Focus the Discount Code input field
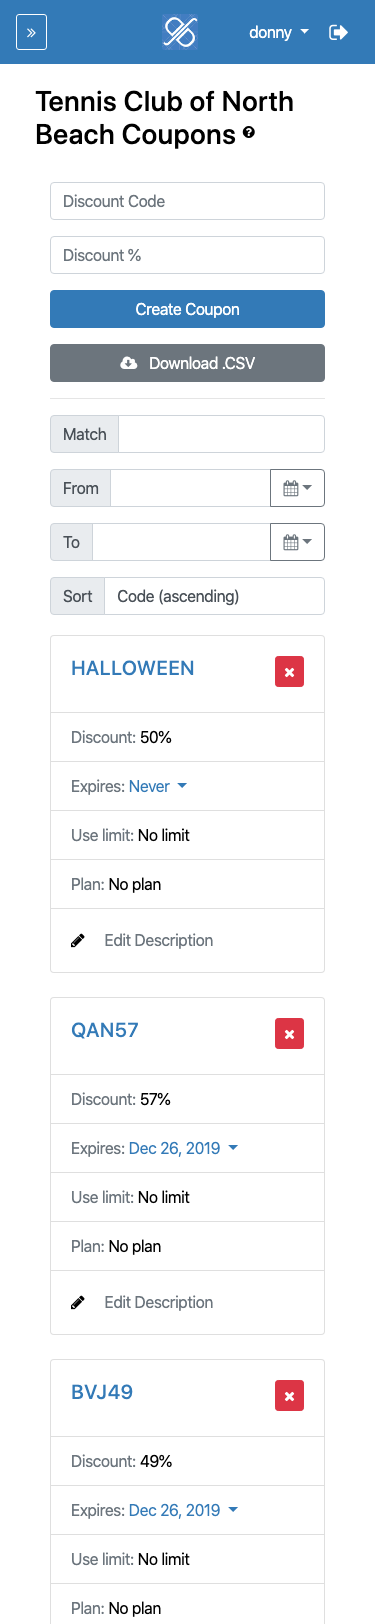This screenshot has height=1624, width=375. 187,201
